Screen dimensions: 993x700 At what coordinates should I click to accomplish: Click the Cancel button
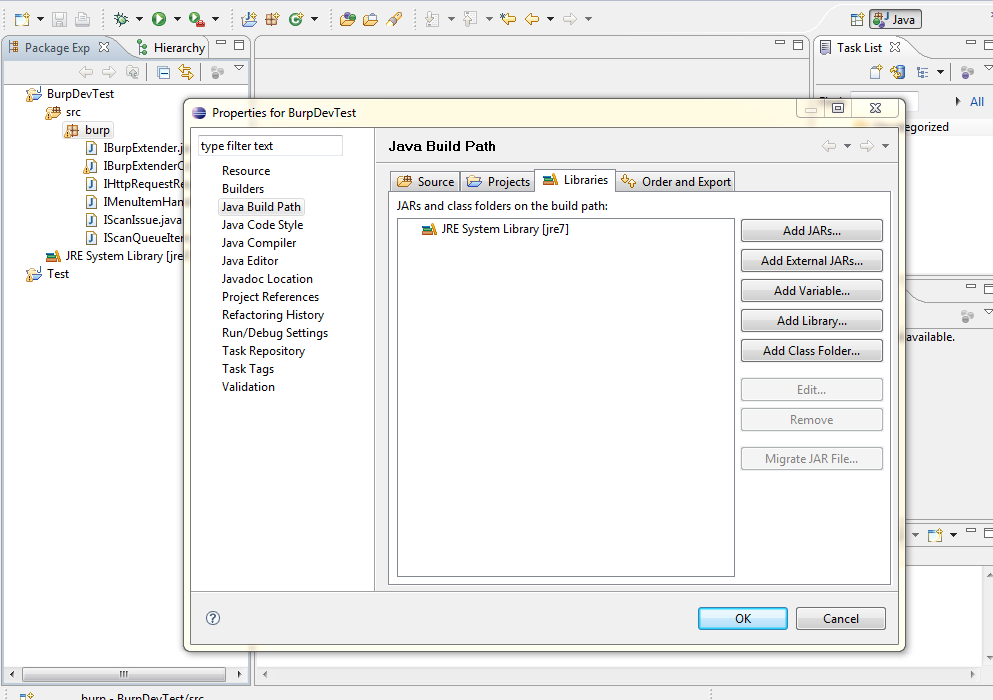pyautogui.click(x=840, y=618)
